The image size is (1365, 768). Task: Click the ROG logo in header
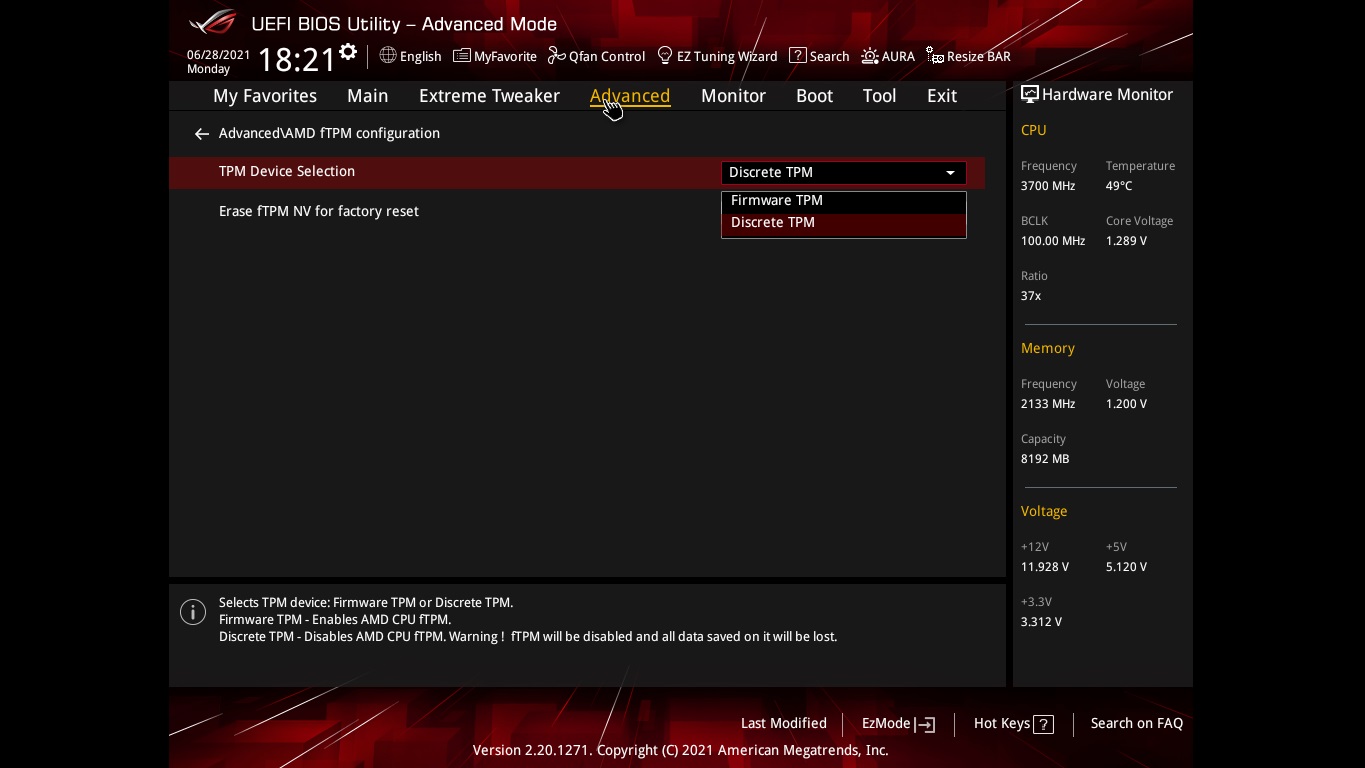213,23
